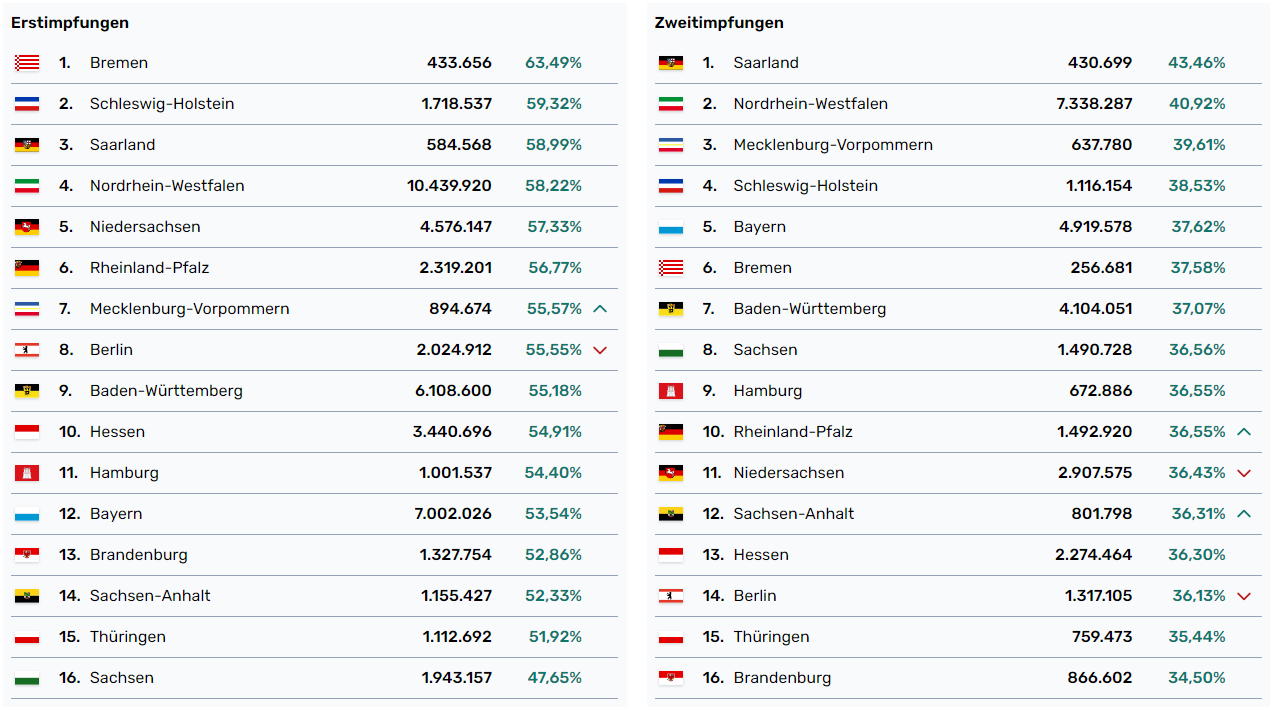Click the Saarland flag in Zweitimpfungen list
The width and height of the screenshot is (1273, 710).
pyautogui.click(x=670, y=63)
